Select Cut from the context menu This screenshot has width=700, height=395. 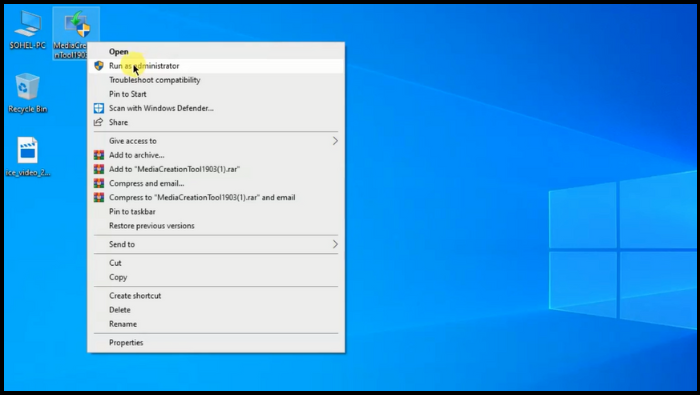click(x=216, y=263)
